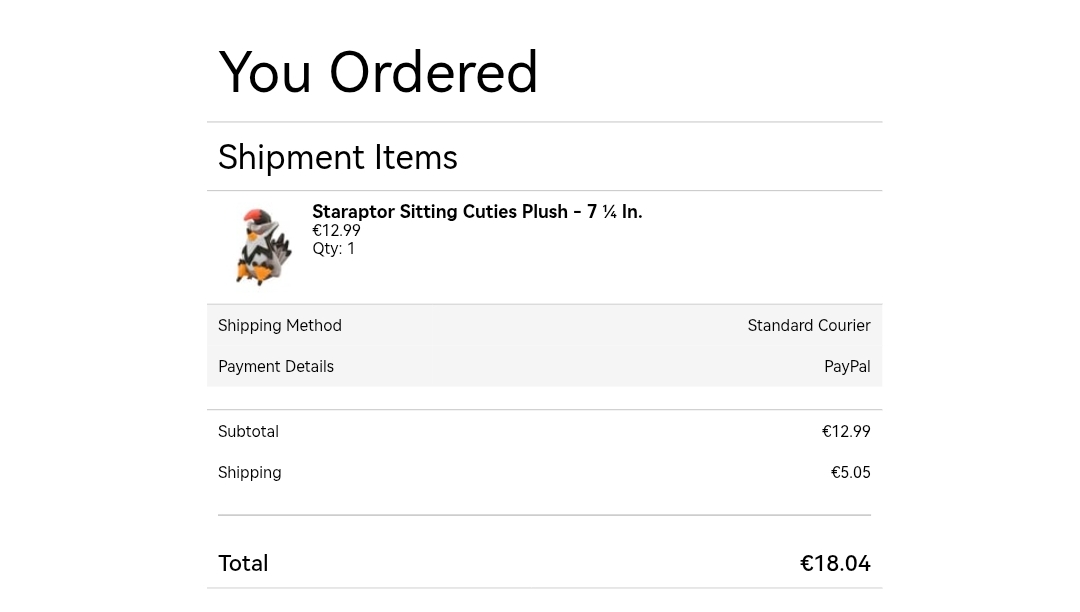
Task: Open the Staraptor Sitting Cuties Plush title
Action: coord(477,212)
